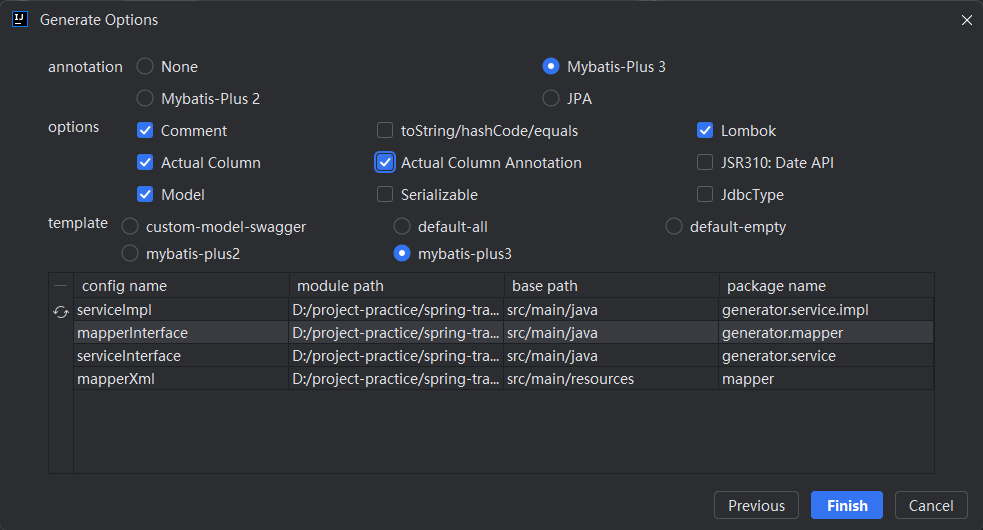Toggle the JSR310: Date API checkbox

[x=705, y=163]
